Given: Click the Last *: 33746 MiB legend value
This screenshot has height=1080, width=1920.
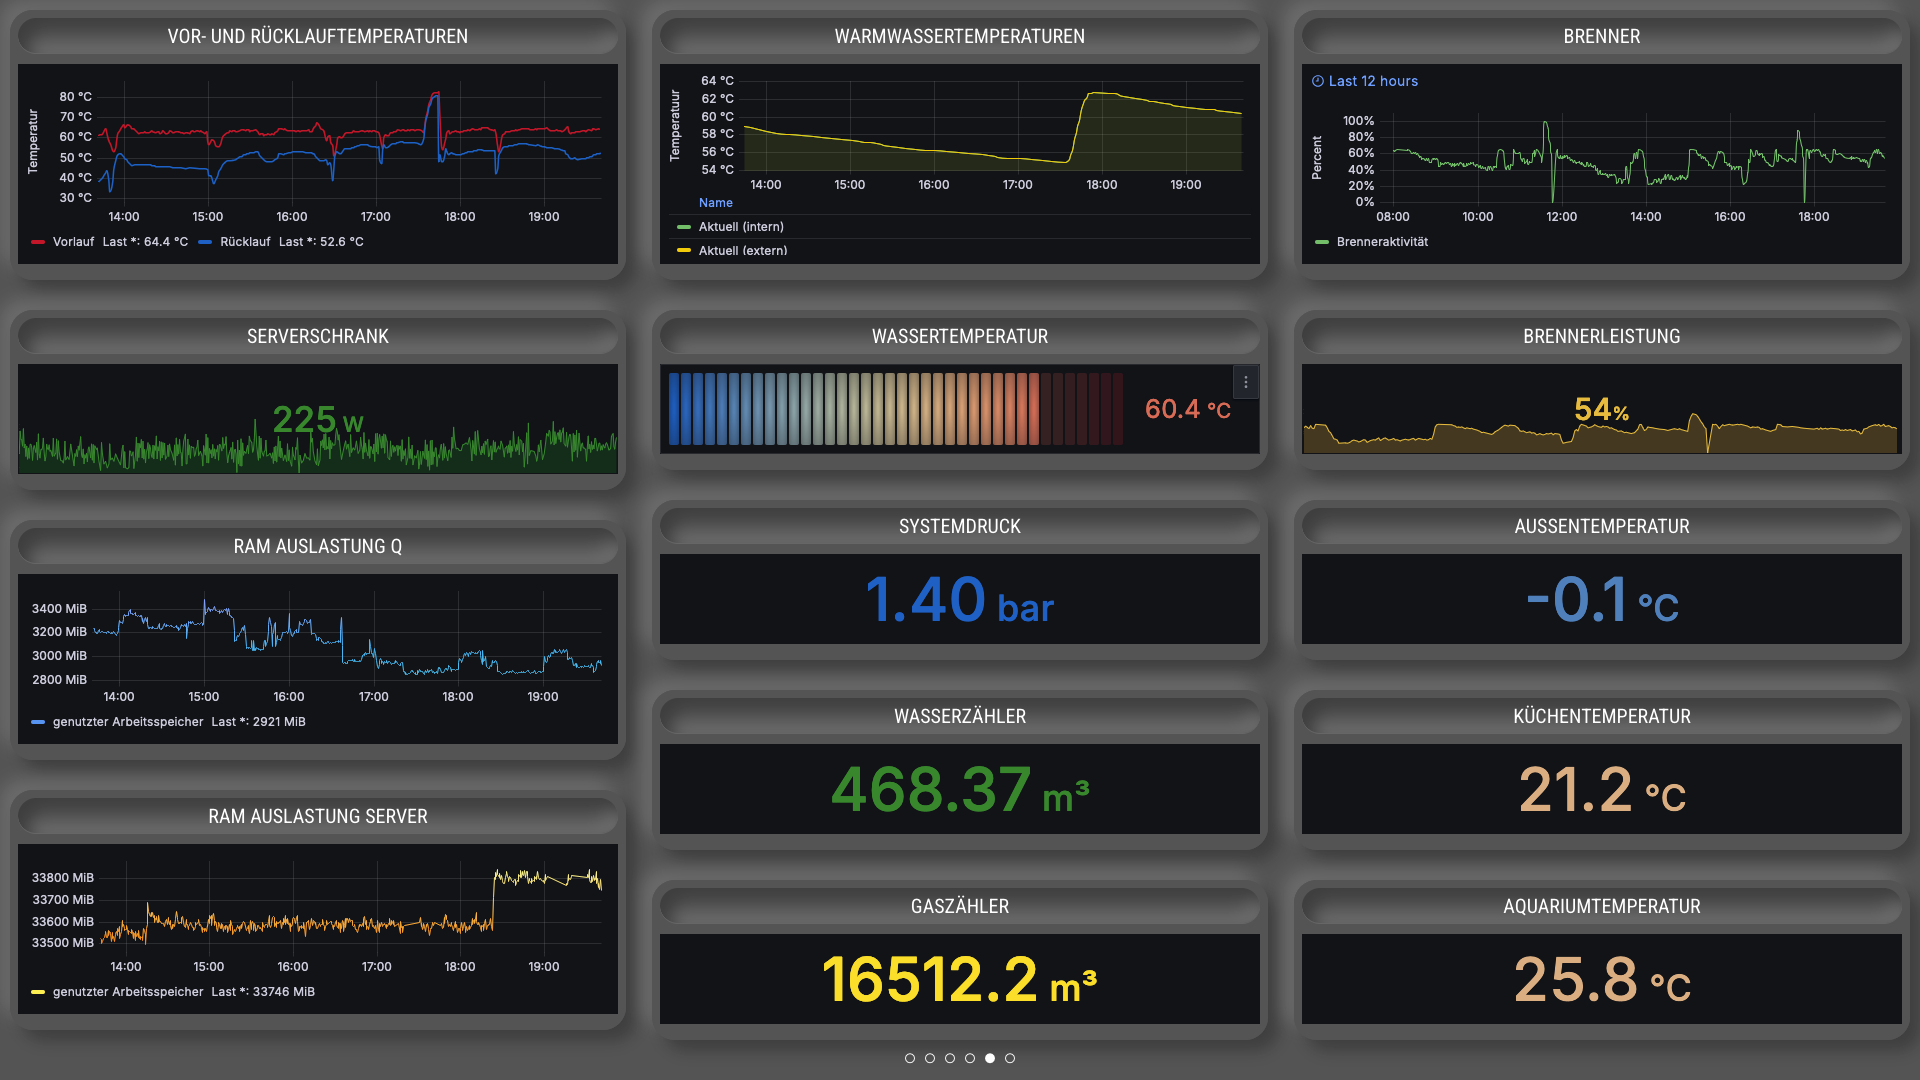Looking at the screenshot, I should coord(263,992).
